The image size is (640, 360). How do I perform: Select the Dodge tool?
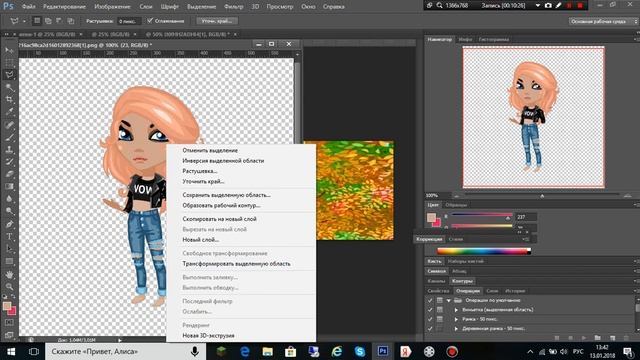[9, 211]
